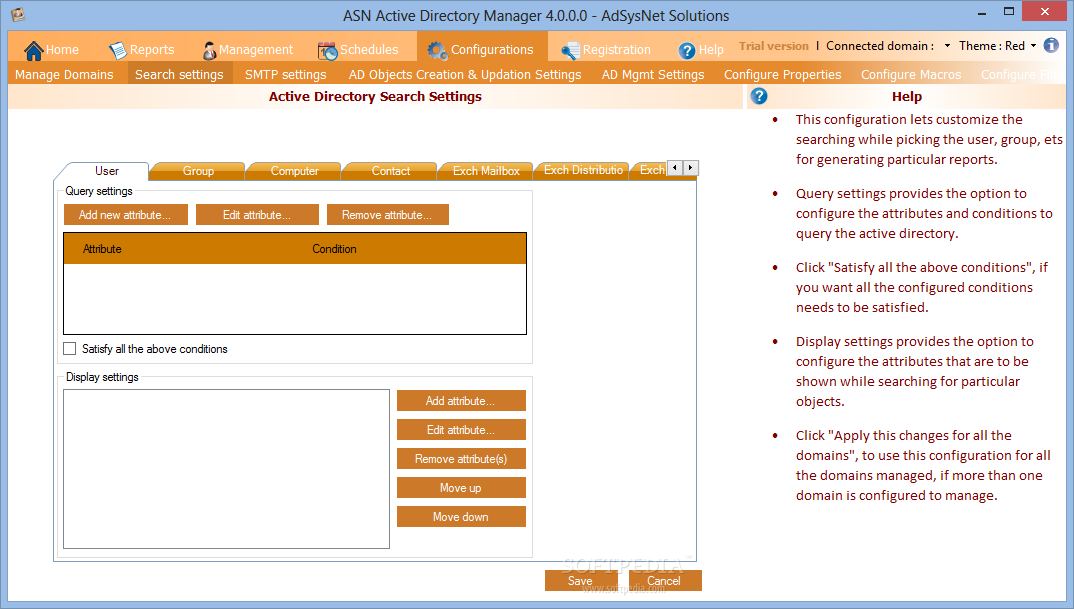The width and height of the screenshot is (1074, 609).
Task: Click the Condition column header
Action: (334, 249)
